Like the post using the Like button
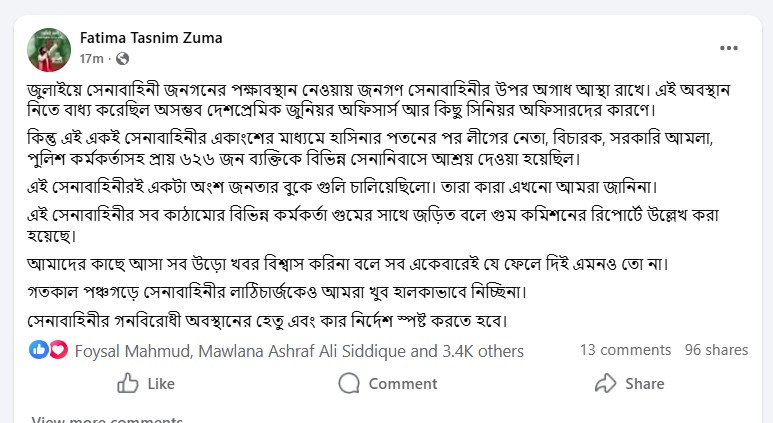 pyautogui.click(x=146, y=384)
